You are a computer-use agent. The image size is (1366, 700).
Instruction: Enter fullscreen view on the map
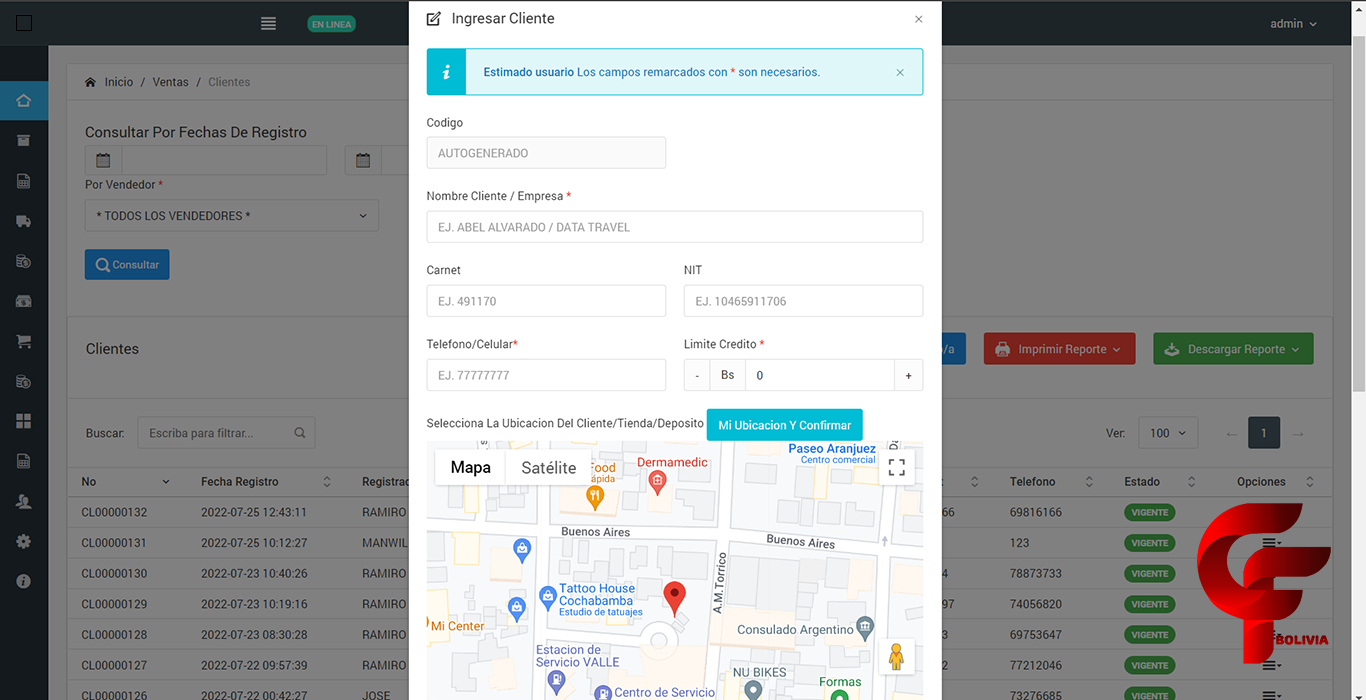tap(896, 467)
